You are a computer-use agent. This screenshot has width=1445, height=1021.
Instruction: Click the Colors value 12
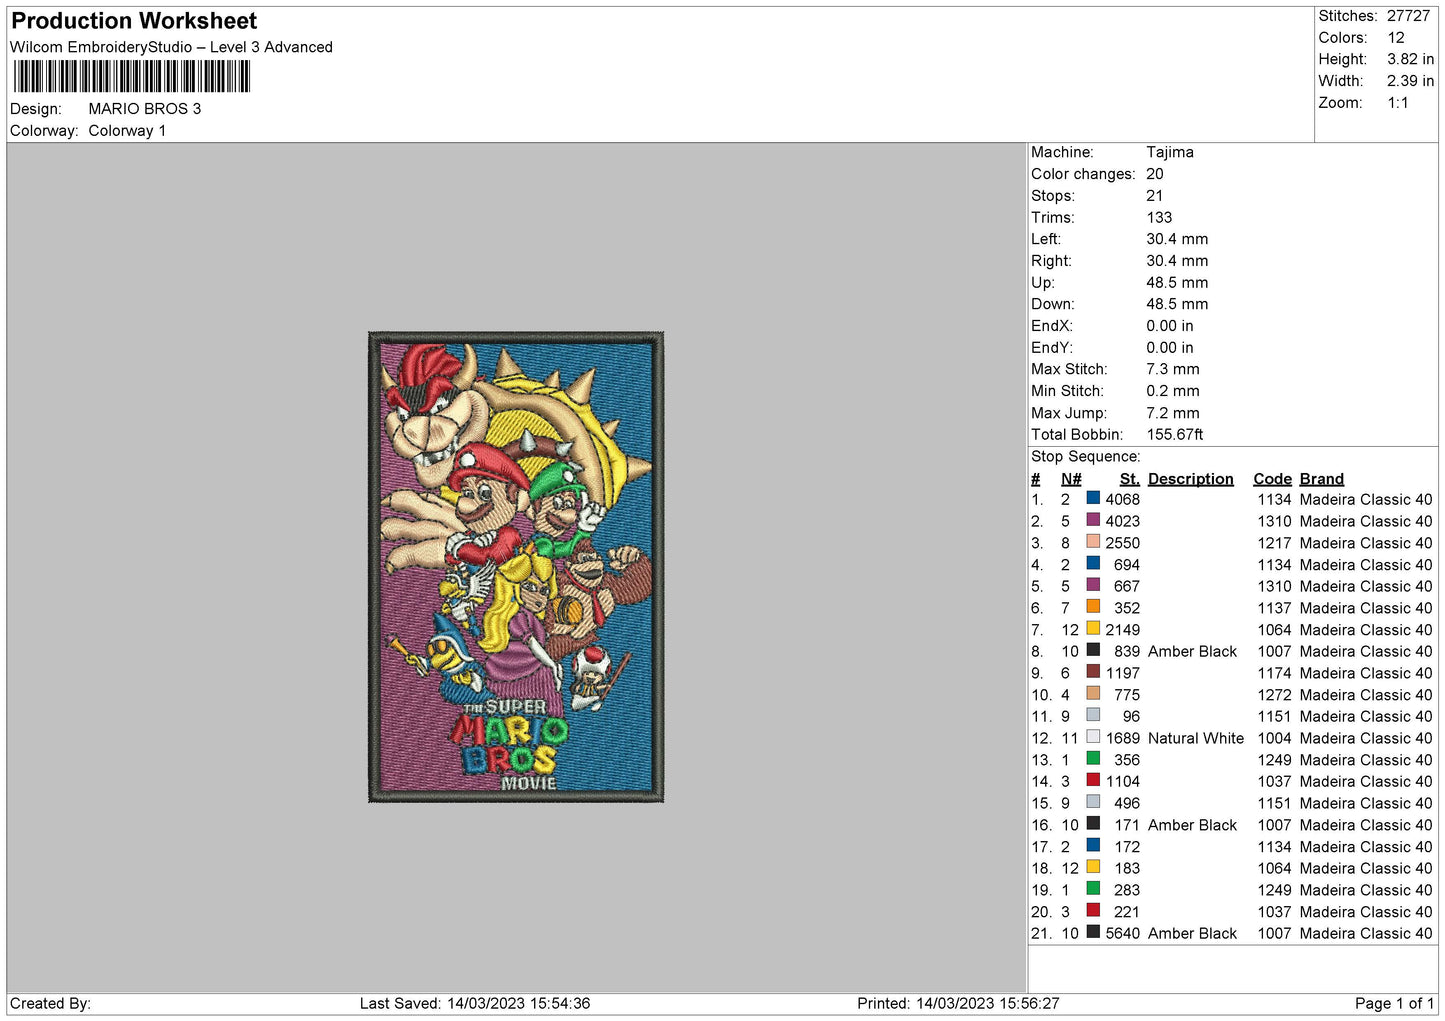pos(1396,38)
